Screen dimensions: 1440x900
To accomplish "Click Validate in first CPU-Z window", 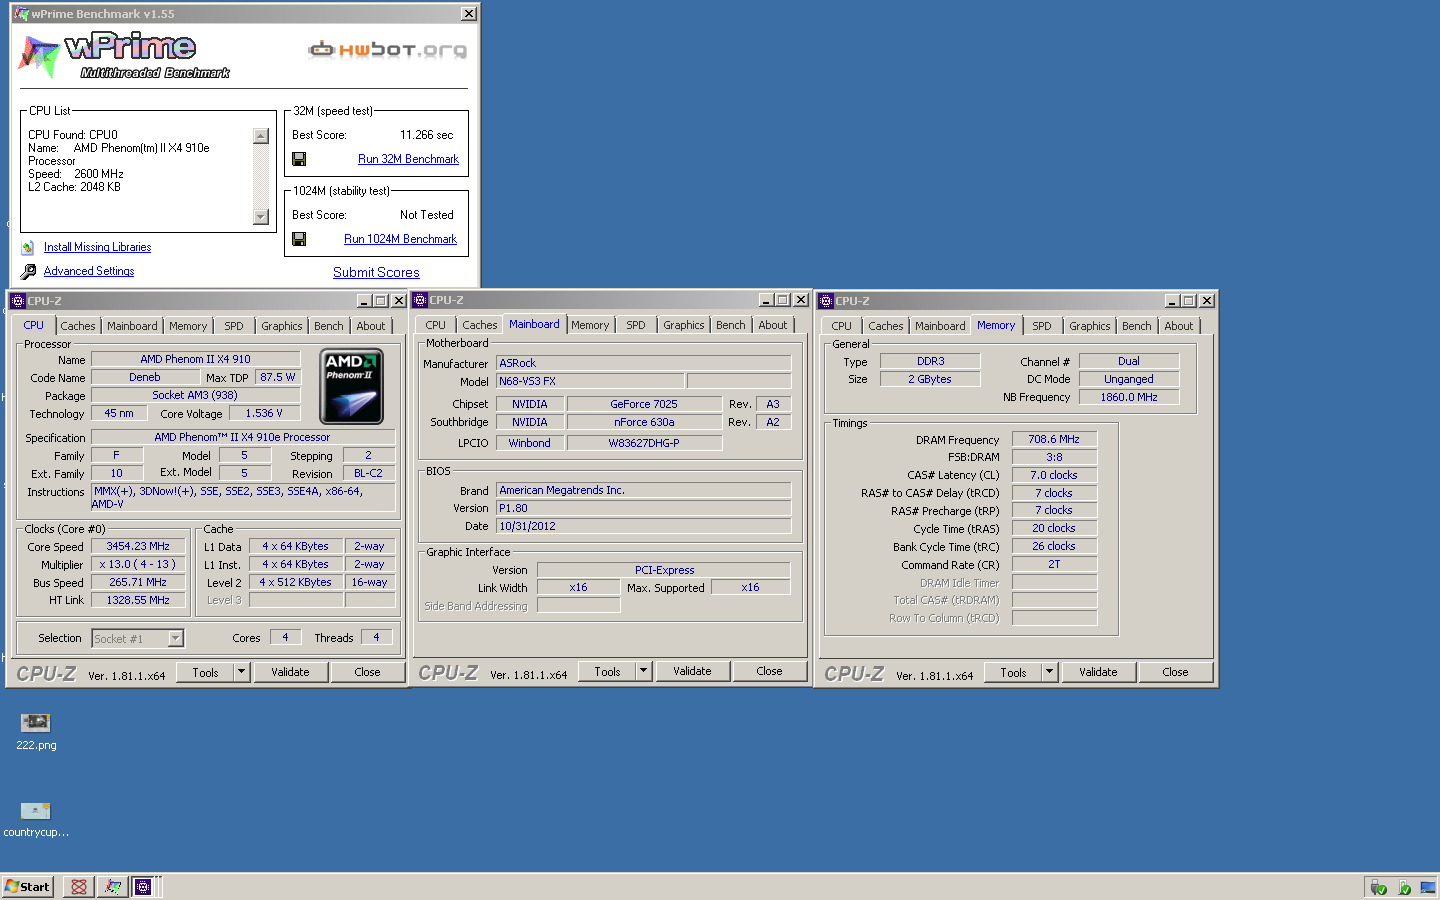I will 290,672.
